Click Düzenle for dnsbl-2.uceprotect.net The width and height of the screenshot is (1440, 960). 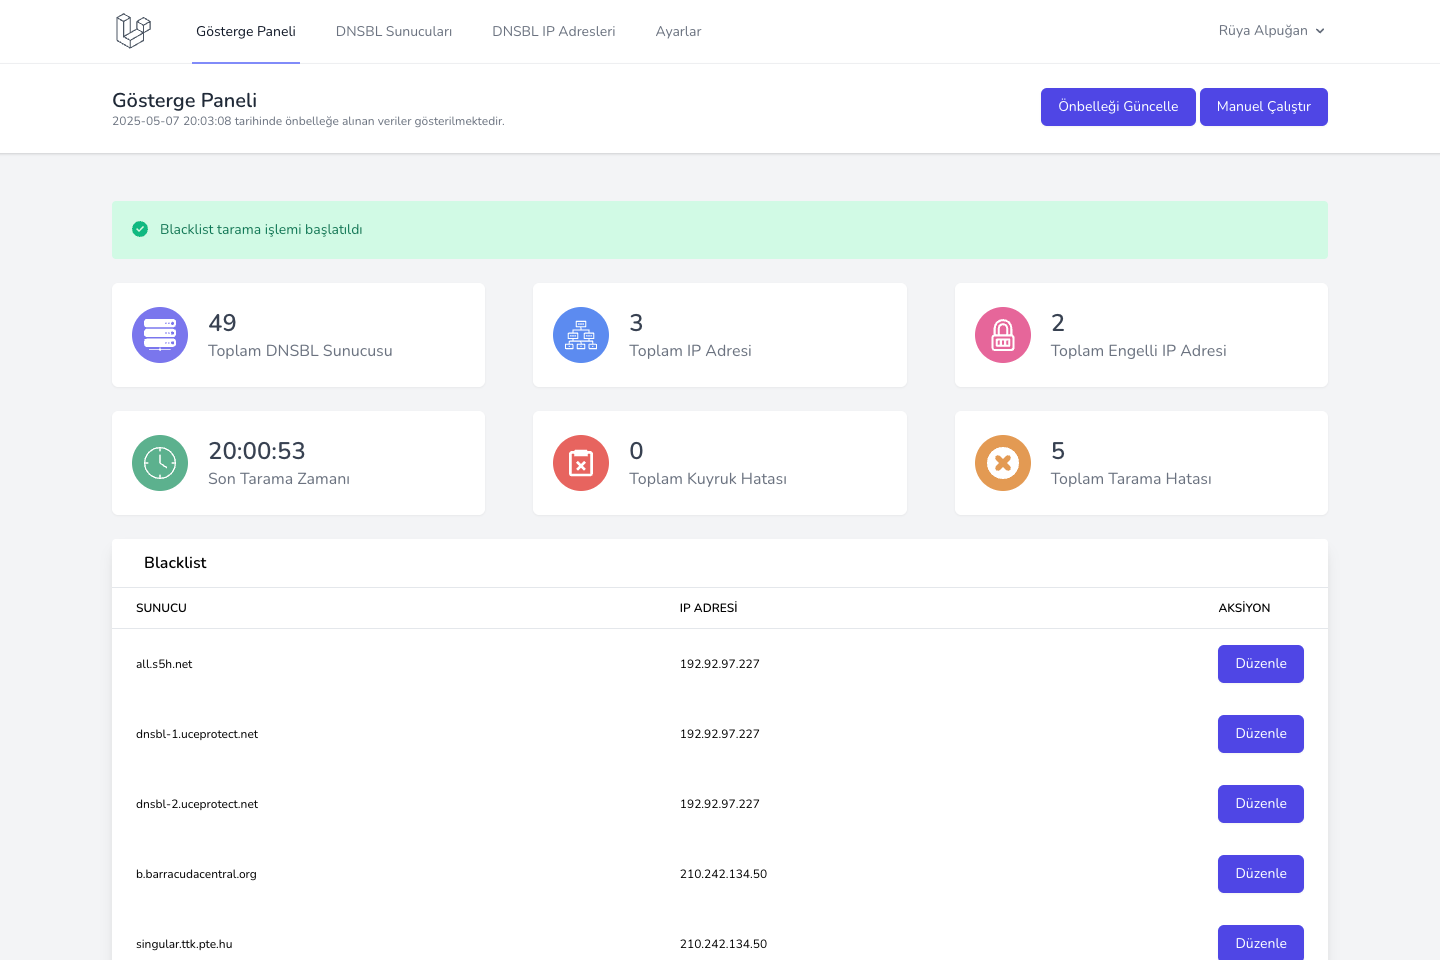(x=1261, y=804)
